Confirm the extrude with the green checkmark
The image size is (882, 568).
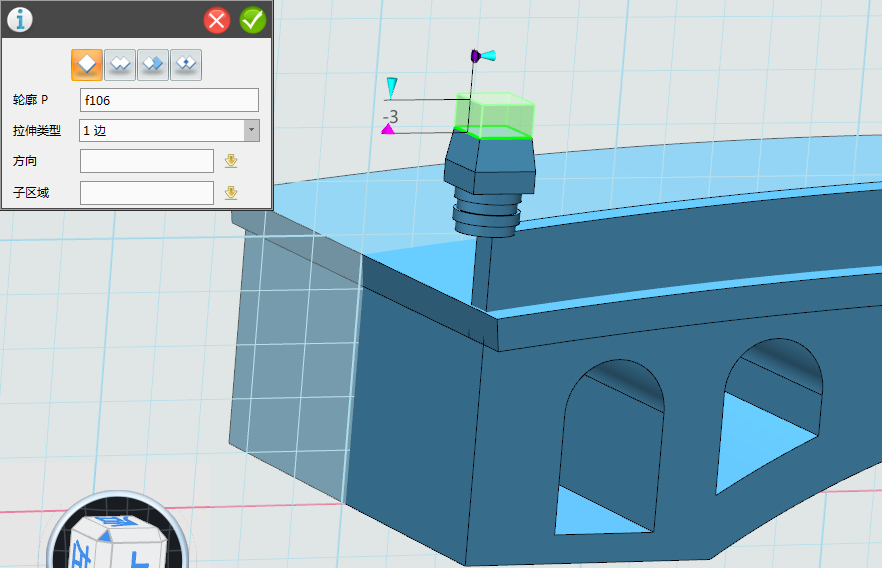tap(253, 19)
